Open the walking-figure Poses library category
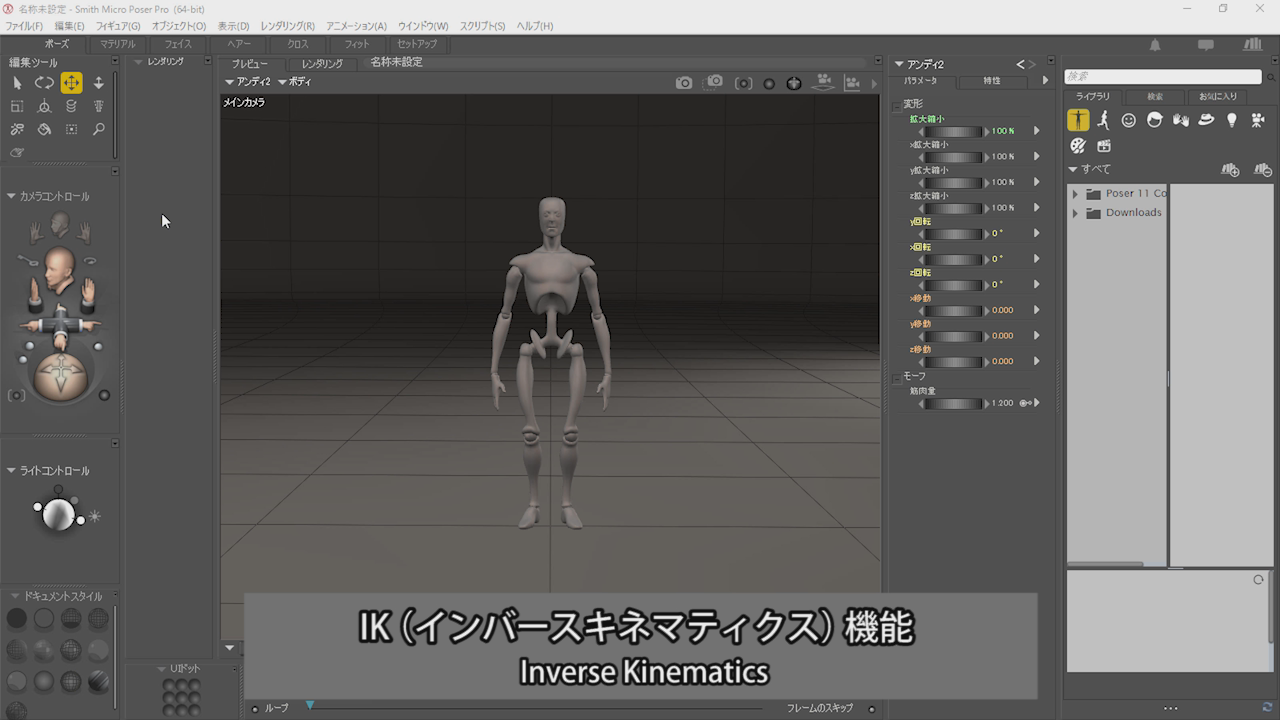 [1103, 120]
